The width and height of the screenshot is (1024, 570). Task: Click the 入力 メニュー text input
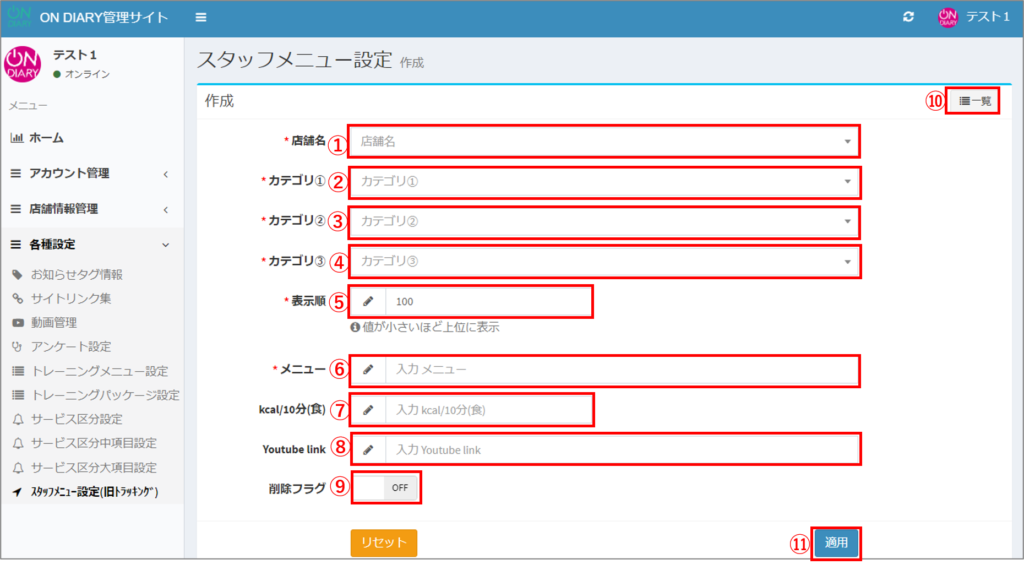620,370
